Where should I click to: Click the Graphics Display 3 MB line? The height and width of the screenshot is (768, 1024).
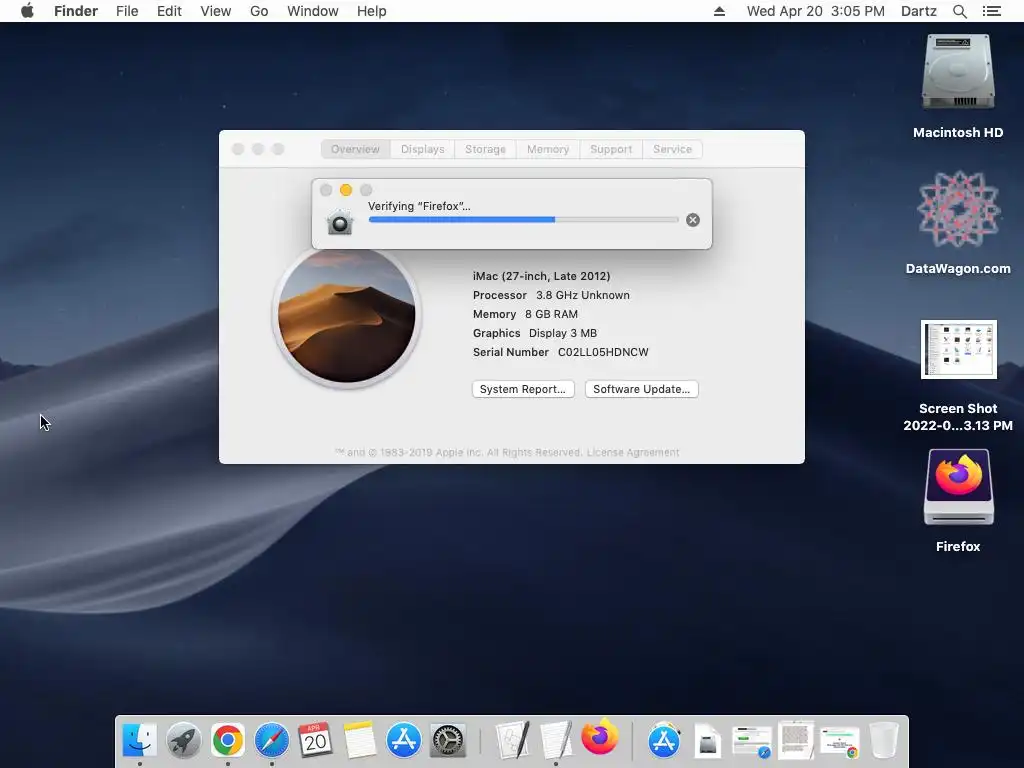coord(535,333)
